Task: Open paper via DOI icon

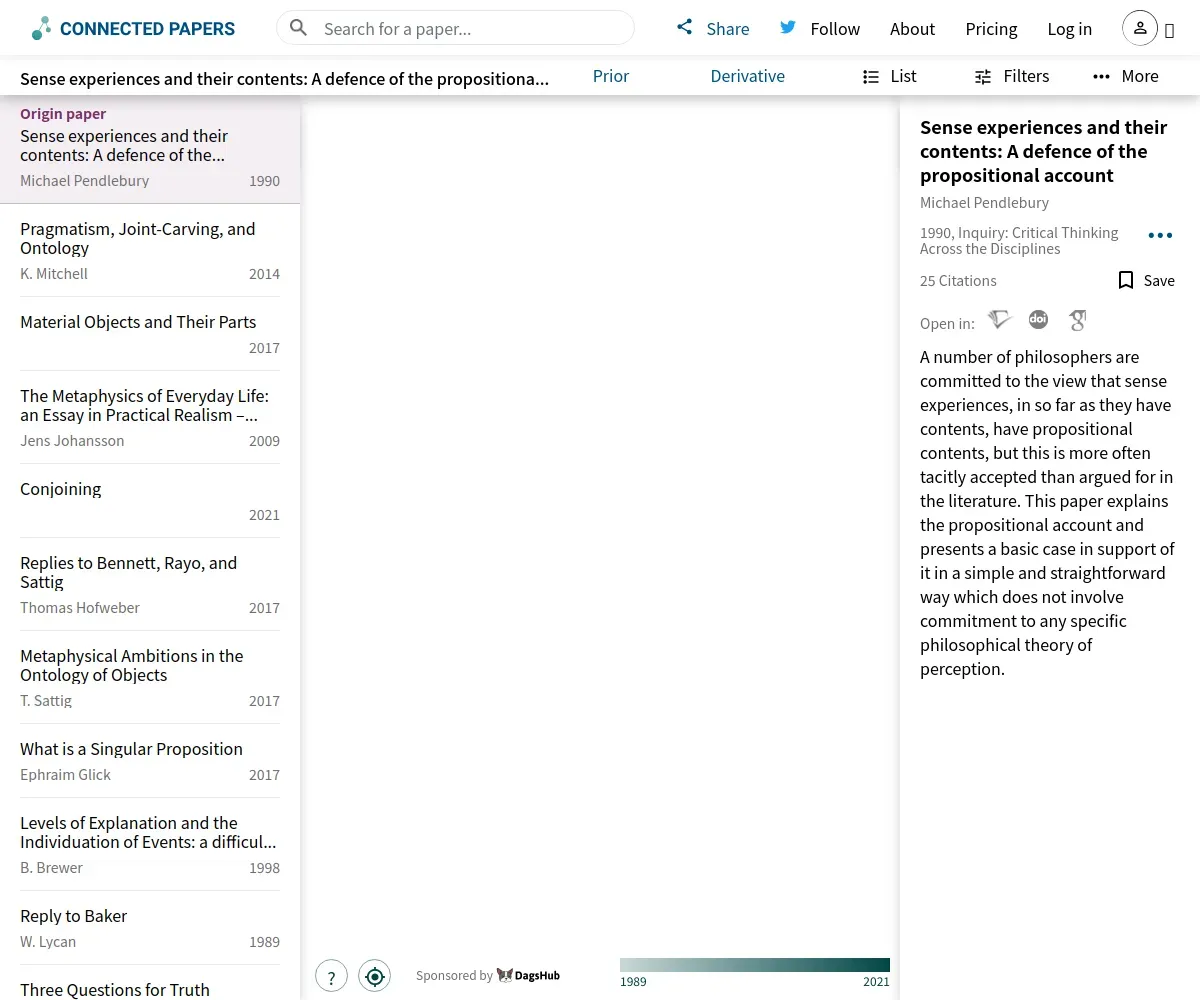Action: (1038, 320)
